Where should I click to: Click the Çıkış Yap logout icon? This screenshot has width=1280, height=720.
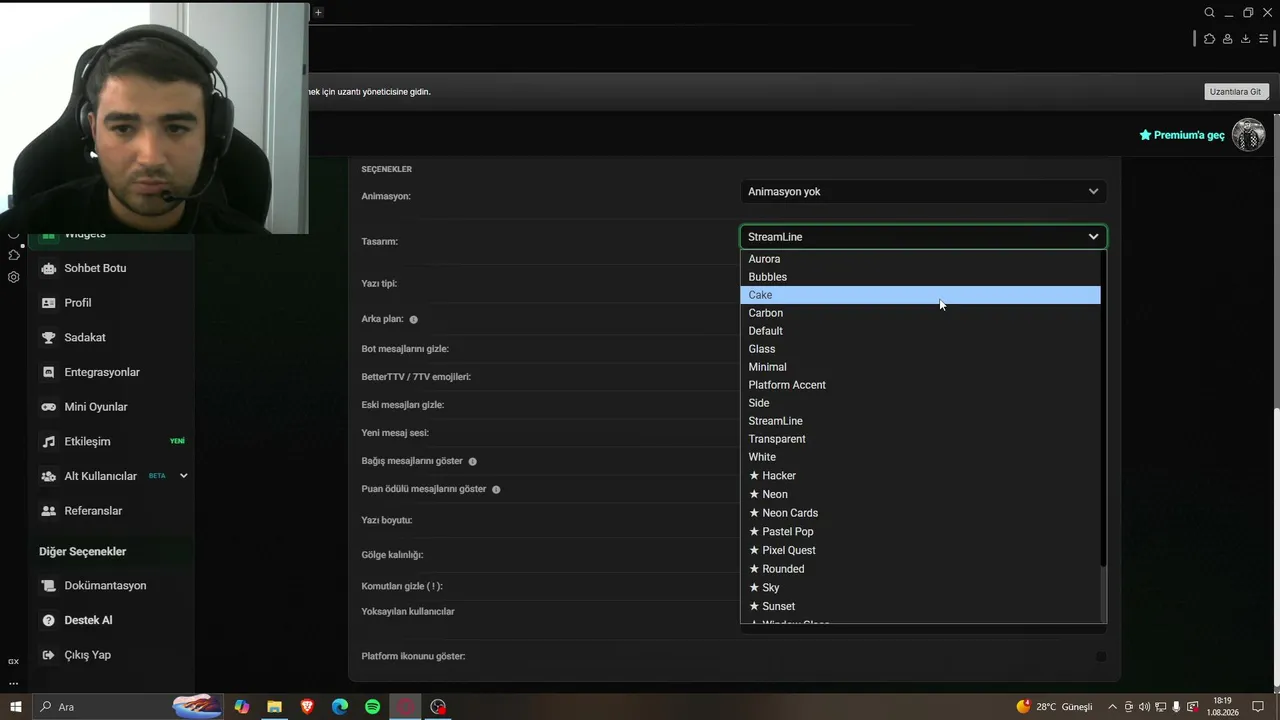click(48, 655)
